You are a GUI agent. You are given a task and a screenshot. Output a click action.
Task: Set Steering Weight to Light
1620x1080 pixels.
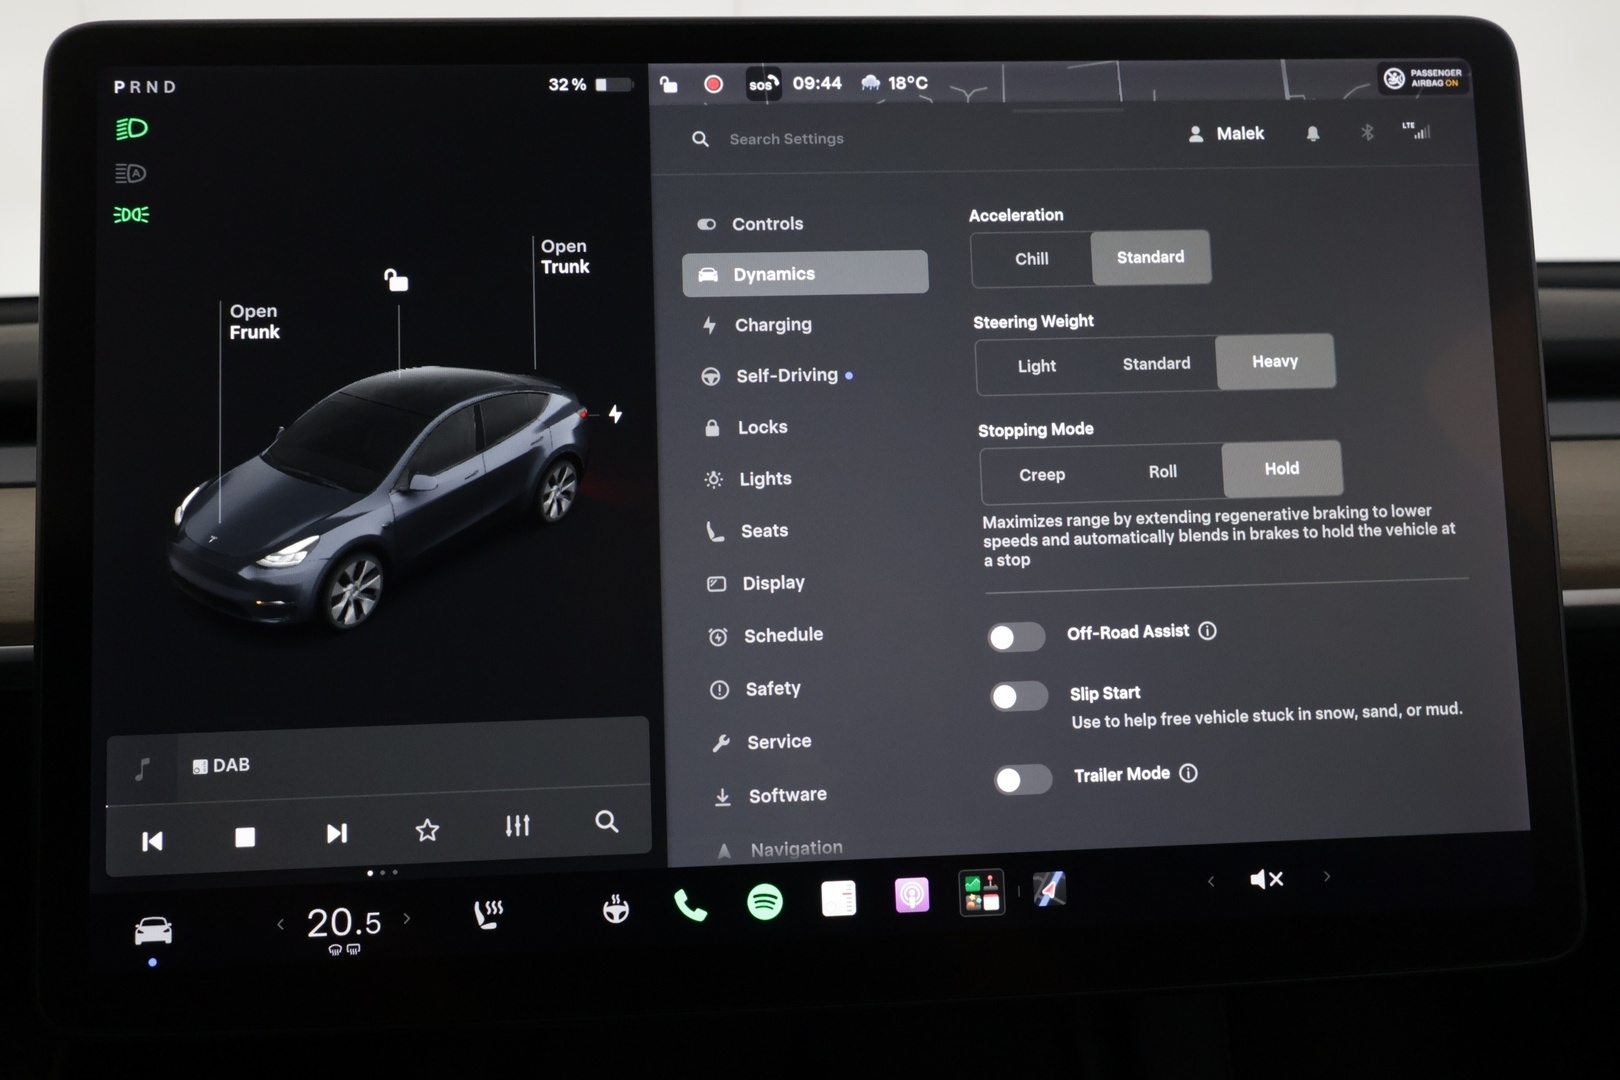click(1036, 366)
